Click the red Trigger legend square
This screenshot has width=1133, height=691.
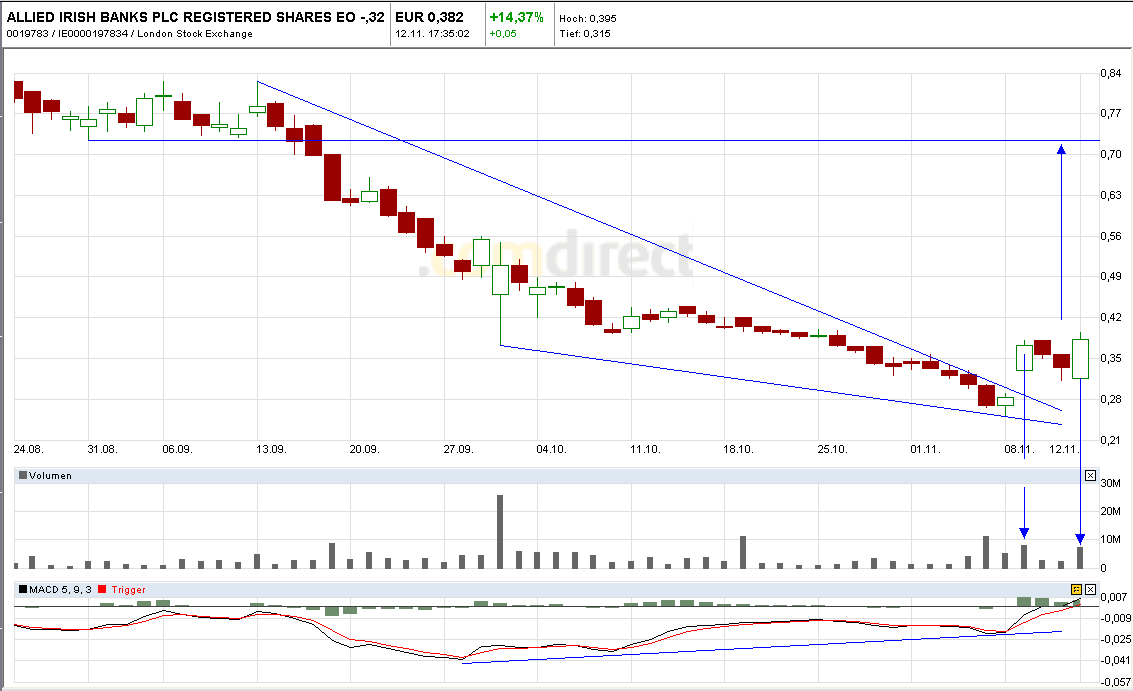[103, 590]
